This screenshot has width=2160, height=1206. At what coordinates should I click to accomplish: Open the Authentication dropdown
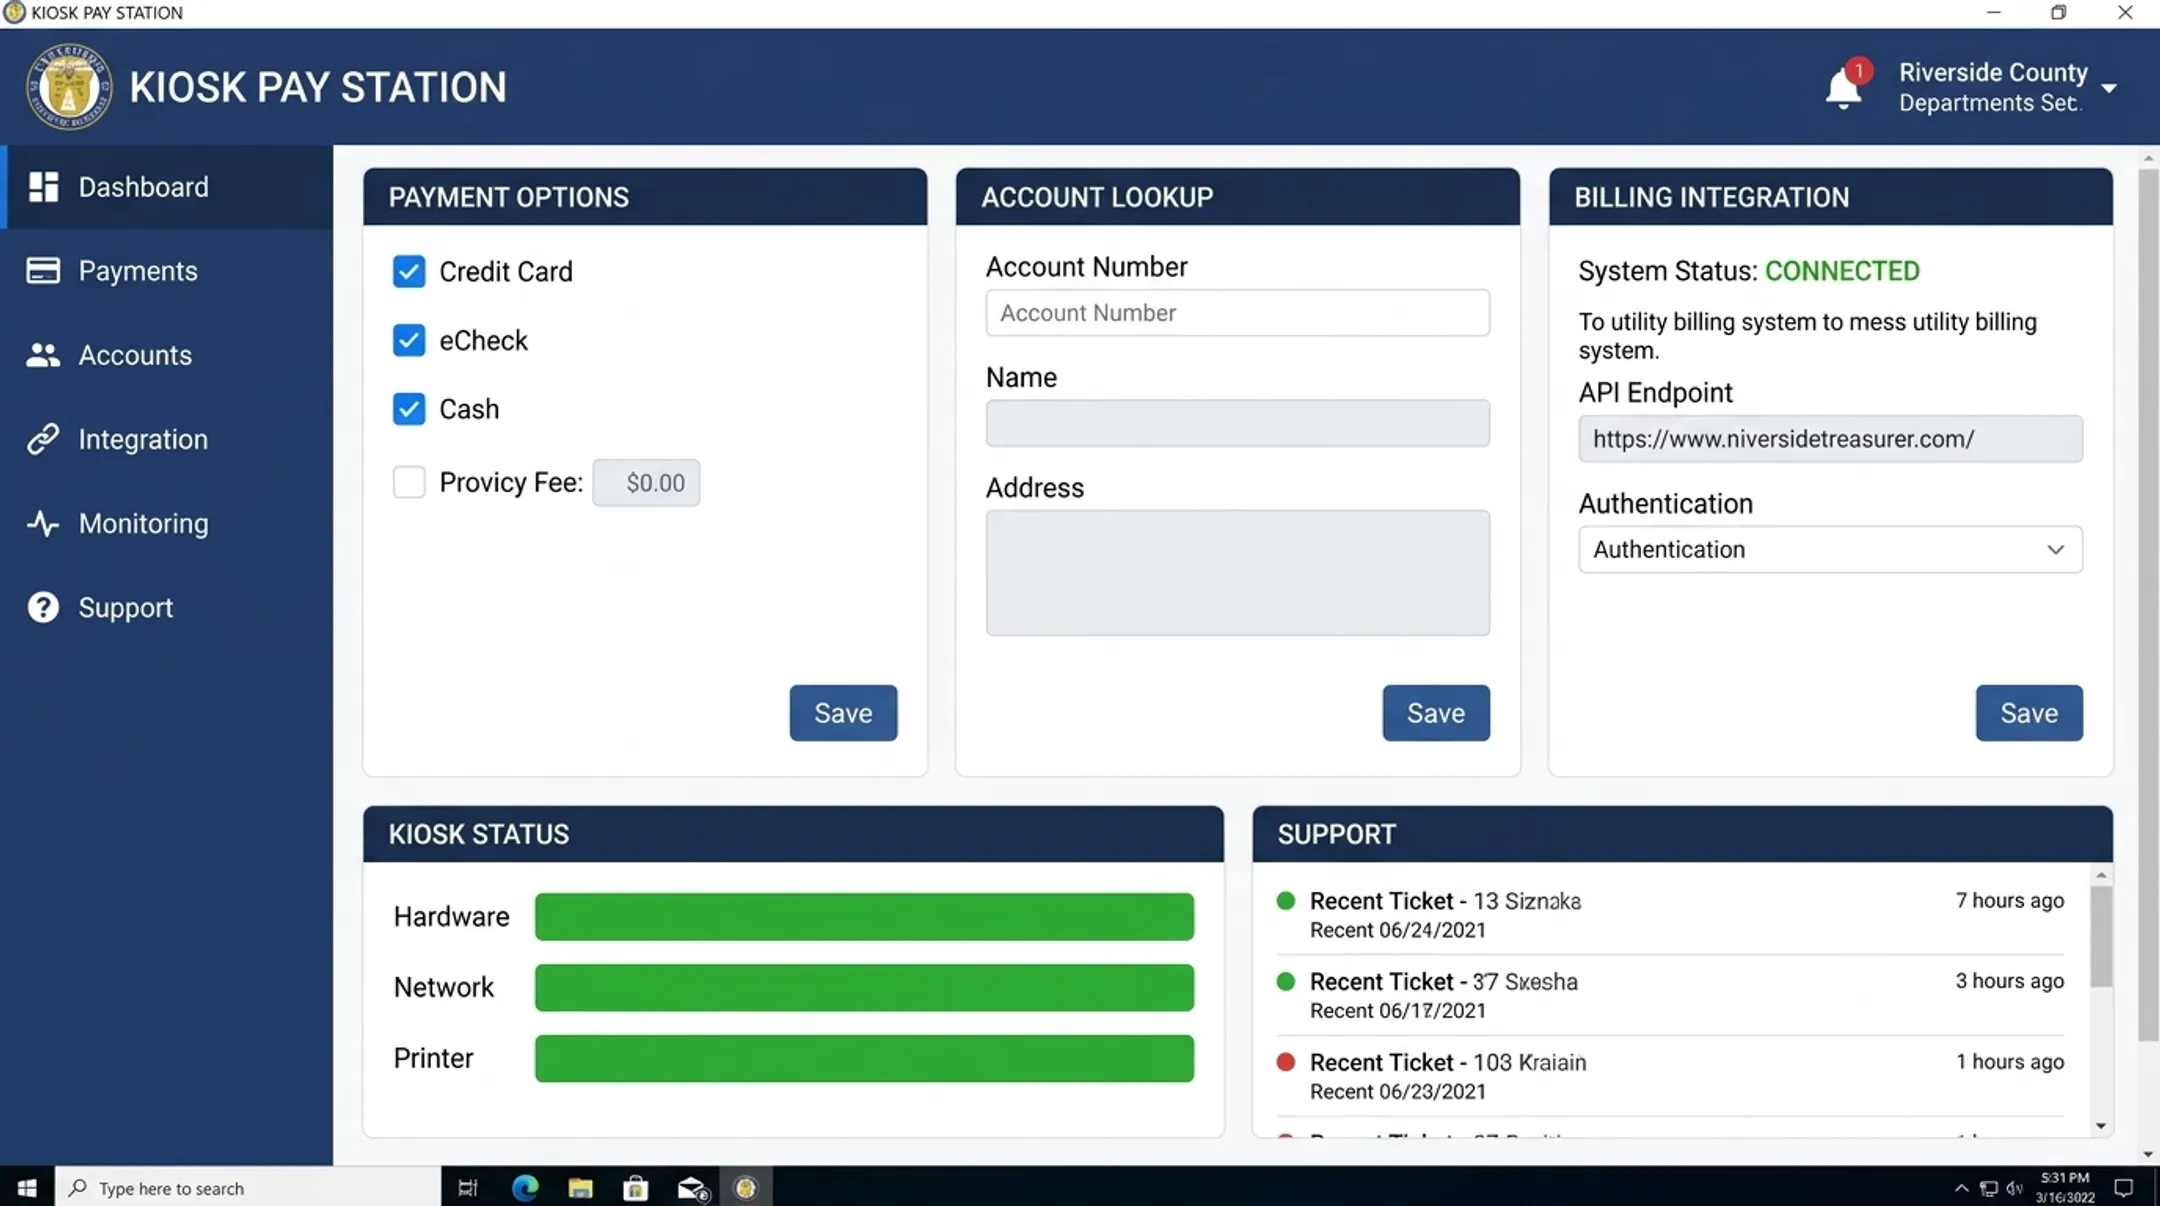(1830, 549)
